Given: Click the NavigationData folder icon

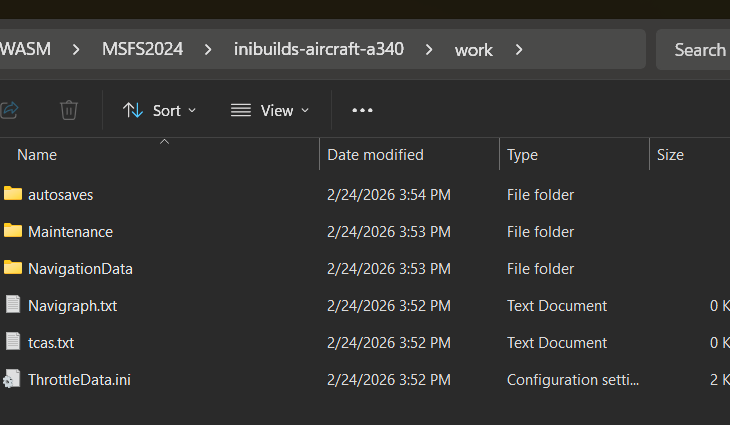Looking at the screenshot, I should [12, 268].
